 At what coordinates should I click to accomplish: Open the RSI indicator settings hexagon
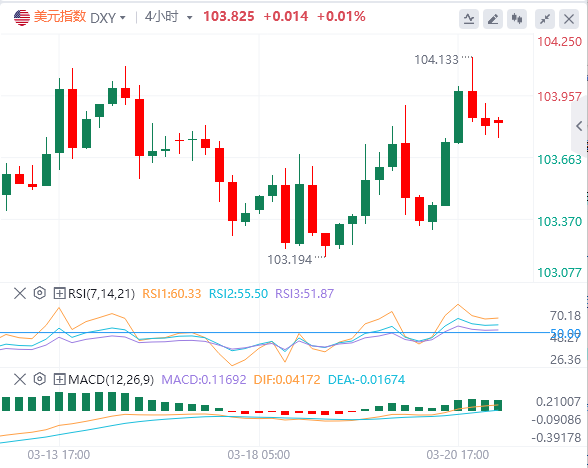39,293
